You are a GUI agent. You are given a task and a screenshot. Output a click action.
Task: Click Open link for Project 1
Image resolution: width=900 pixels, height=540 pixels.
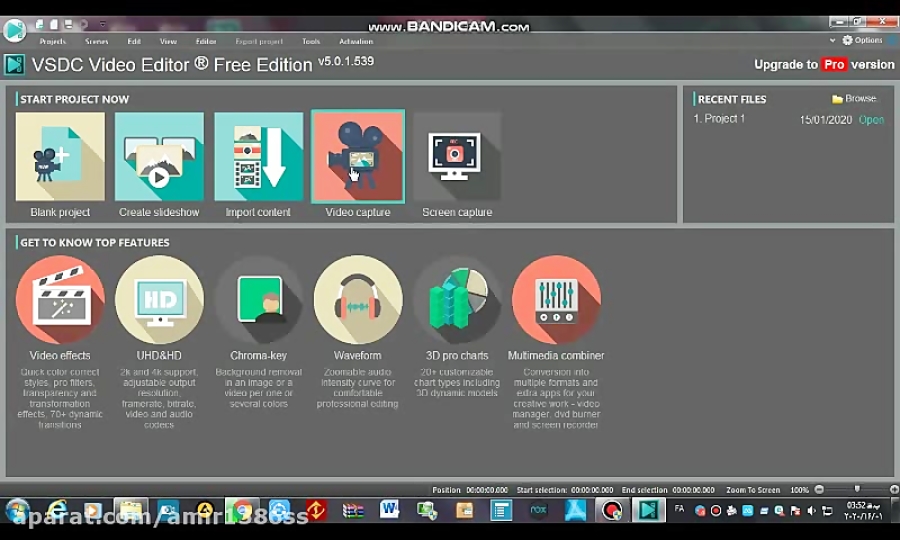point(871,120)
